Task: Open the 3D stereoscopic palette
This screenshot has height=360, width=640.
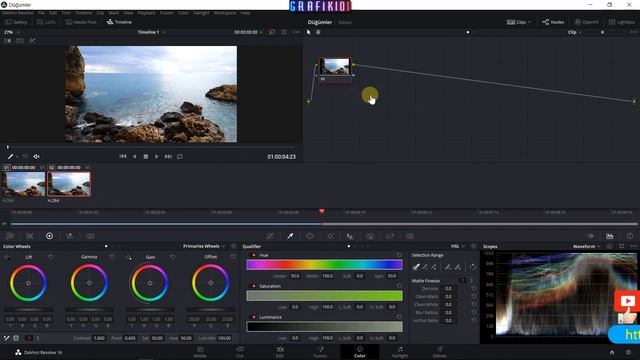Action: point(410,236)
